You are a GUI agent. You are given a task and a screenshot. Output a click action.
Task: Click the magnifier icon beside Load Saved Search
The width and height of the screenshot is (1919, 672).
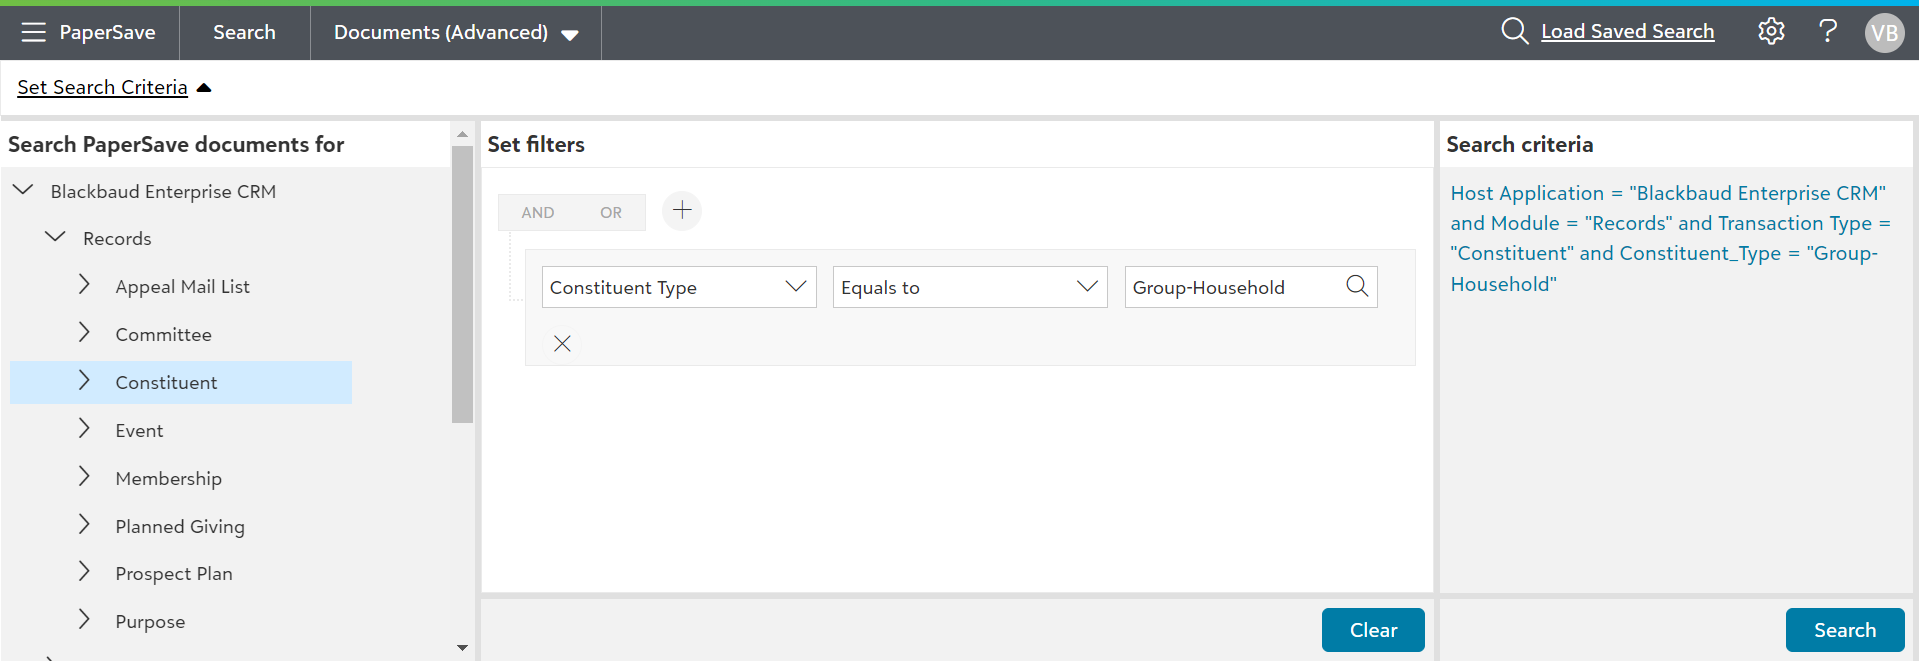click(x=1514, y=32)
